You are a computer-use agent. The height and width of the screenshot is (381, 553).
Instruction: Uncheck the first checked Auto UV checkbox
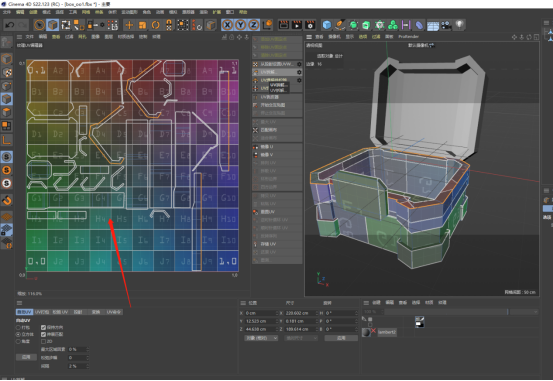pos(43,327)
